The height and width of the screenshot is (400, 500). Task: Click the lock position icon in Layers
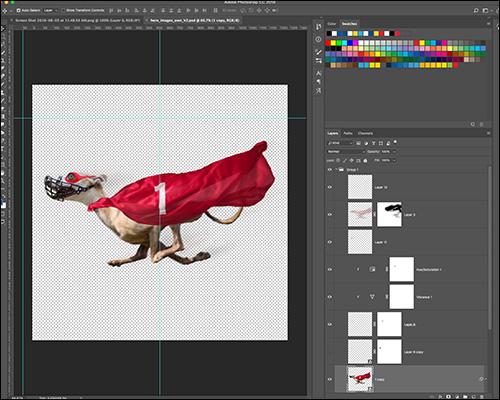point(351,161)
